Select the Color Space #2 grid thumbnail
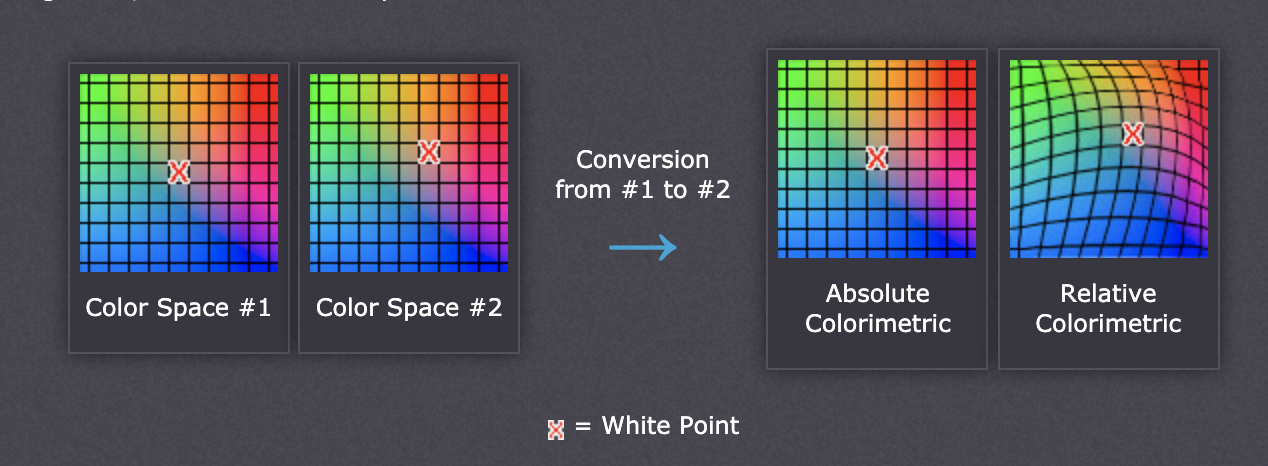1268x466 pixels. point(409,172)
